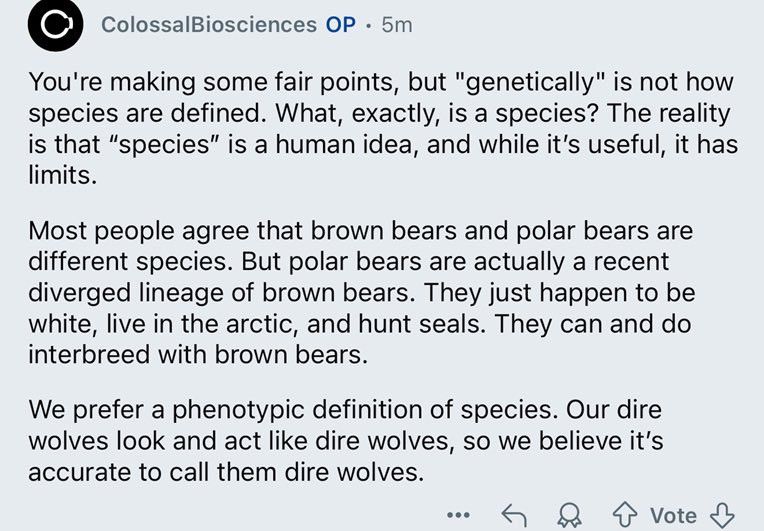Click the blue OP badge

coord(341,25)
